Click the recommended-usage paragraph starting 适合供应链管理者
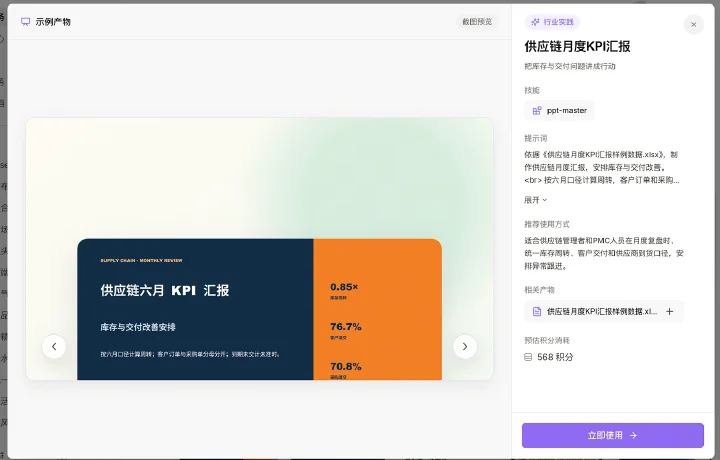The width and height of the screenshot is (720, 460). 604,253
